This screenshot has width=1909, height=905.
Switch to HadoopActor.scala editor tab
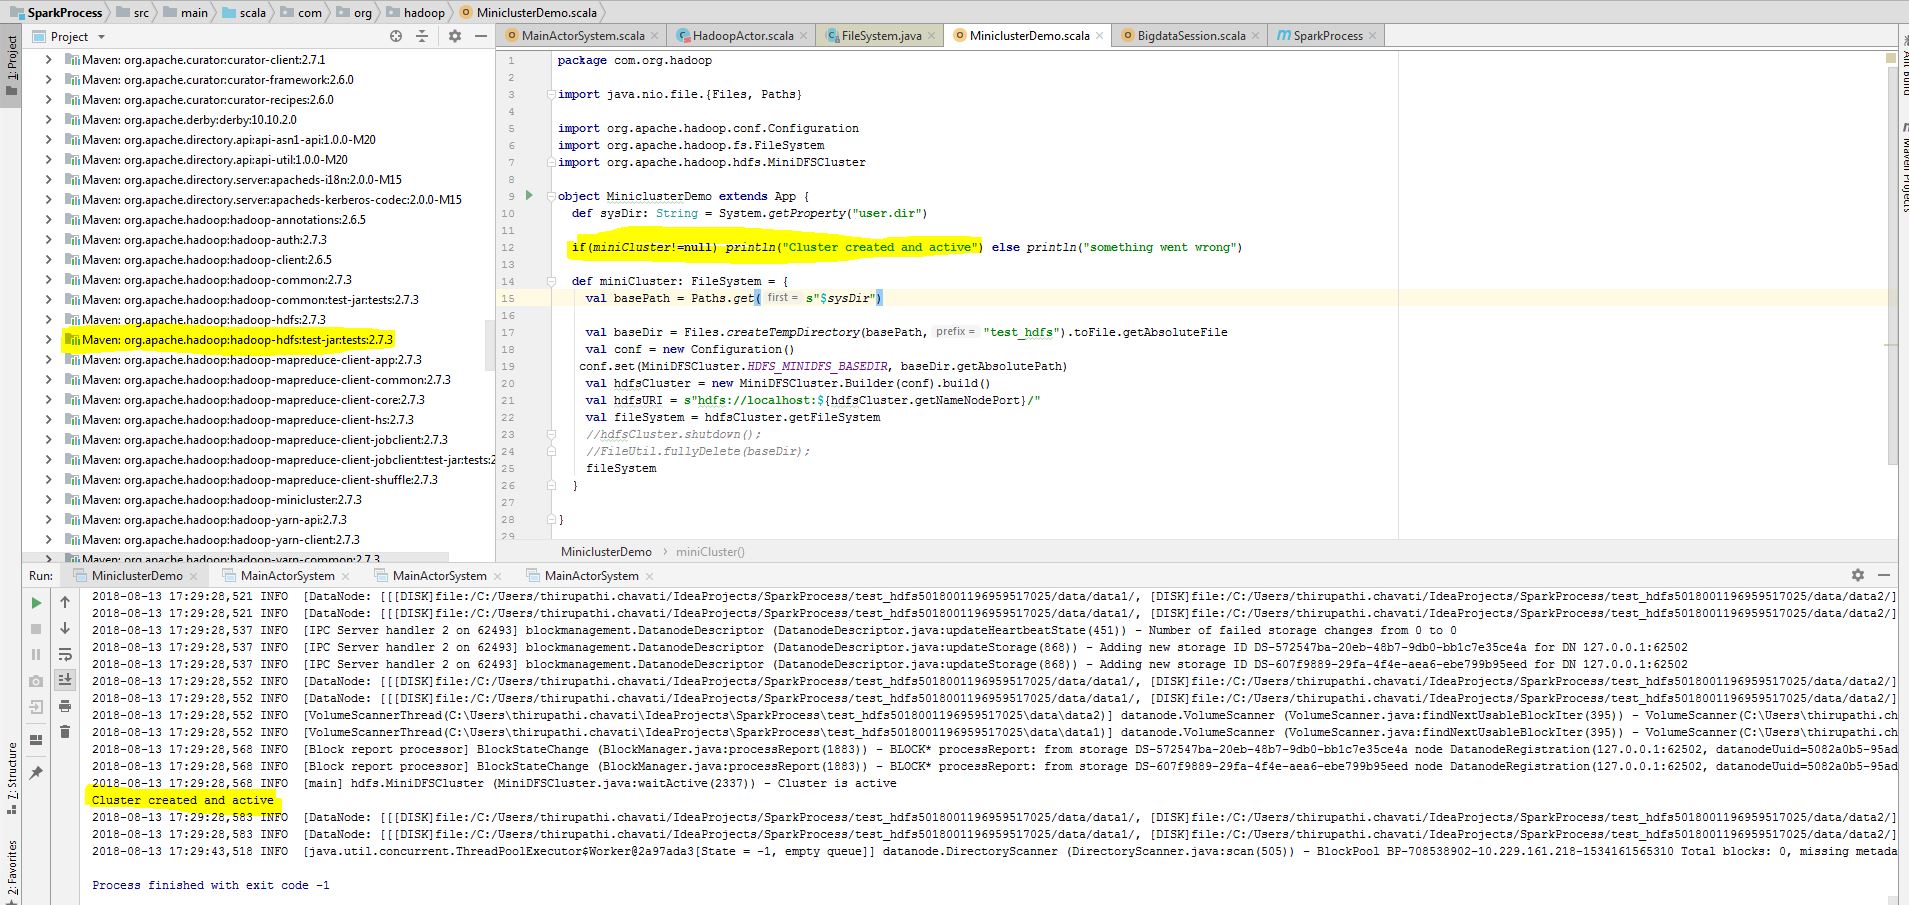pyautogui.click(x=743, y=36)
